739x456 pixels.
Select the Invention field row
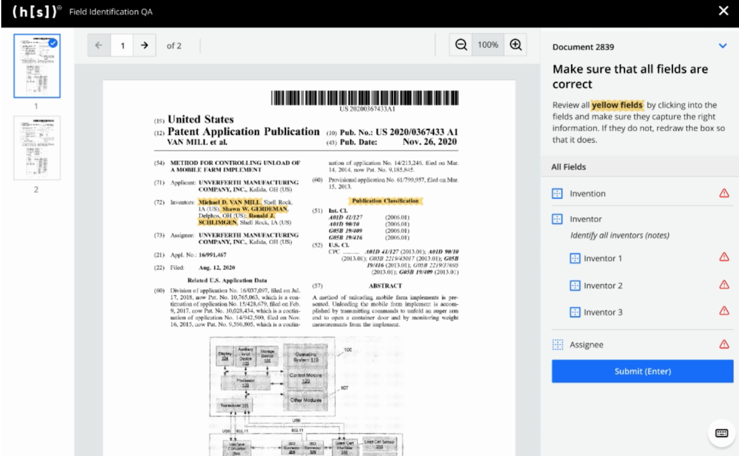coord(642,194)
